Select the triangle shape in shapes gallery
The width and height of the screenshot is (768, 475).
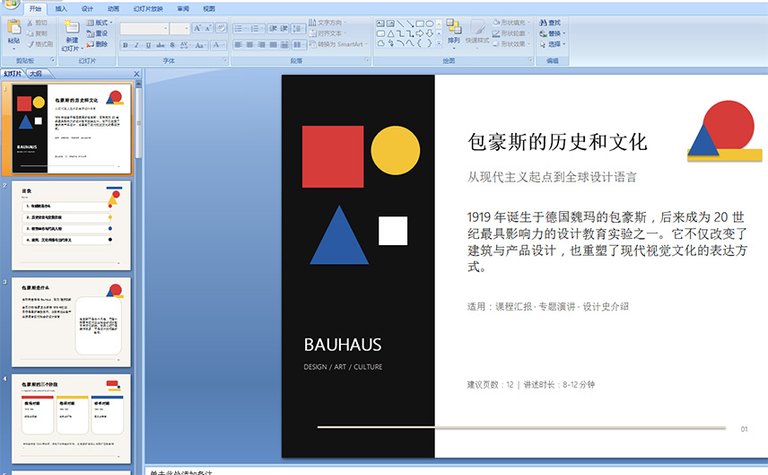(390, 33)
